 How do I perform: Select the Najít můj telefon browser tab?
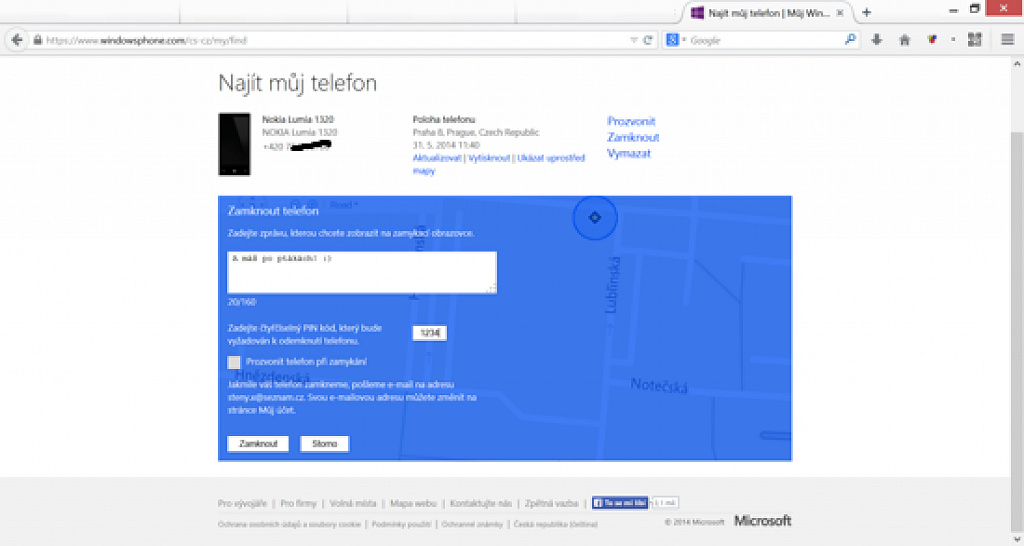768,12
